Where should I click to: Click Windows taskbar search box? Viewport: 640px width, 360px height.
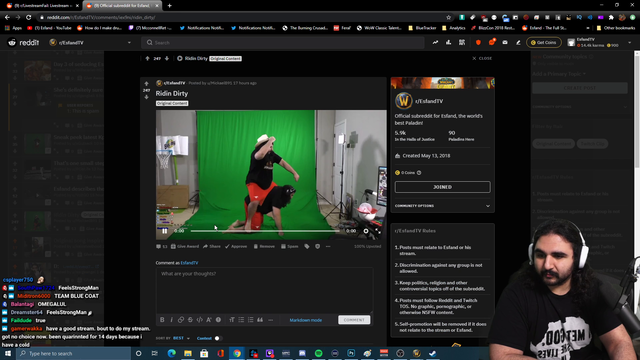74,353
